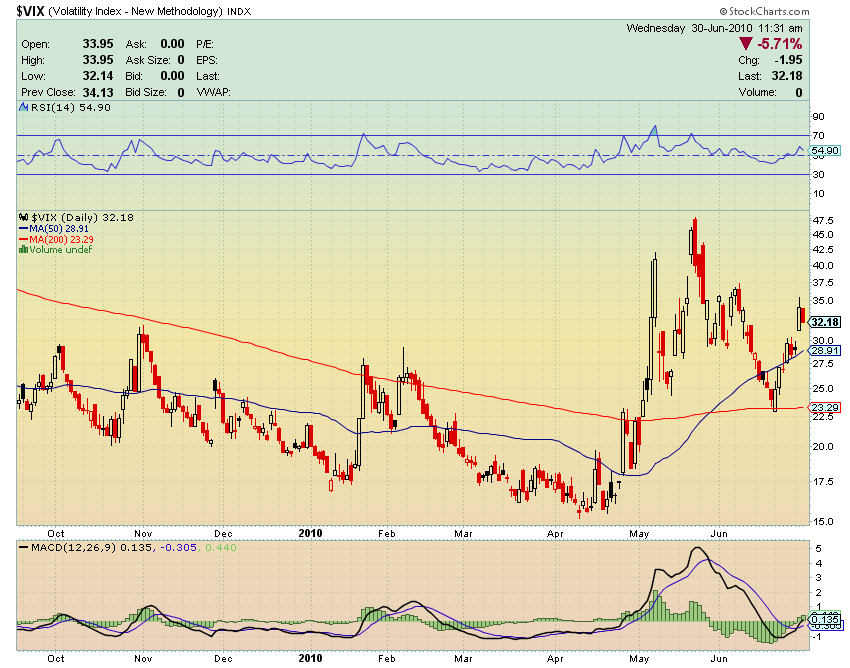Screen dimensions: 850x668
Task: Click the Chg value -1.95
Action: pyautogui.click(x=788, y=60)
